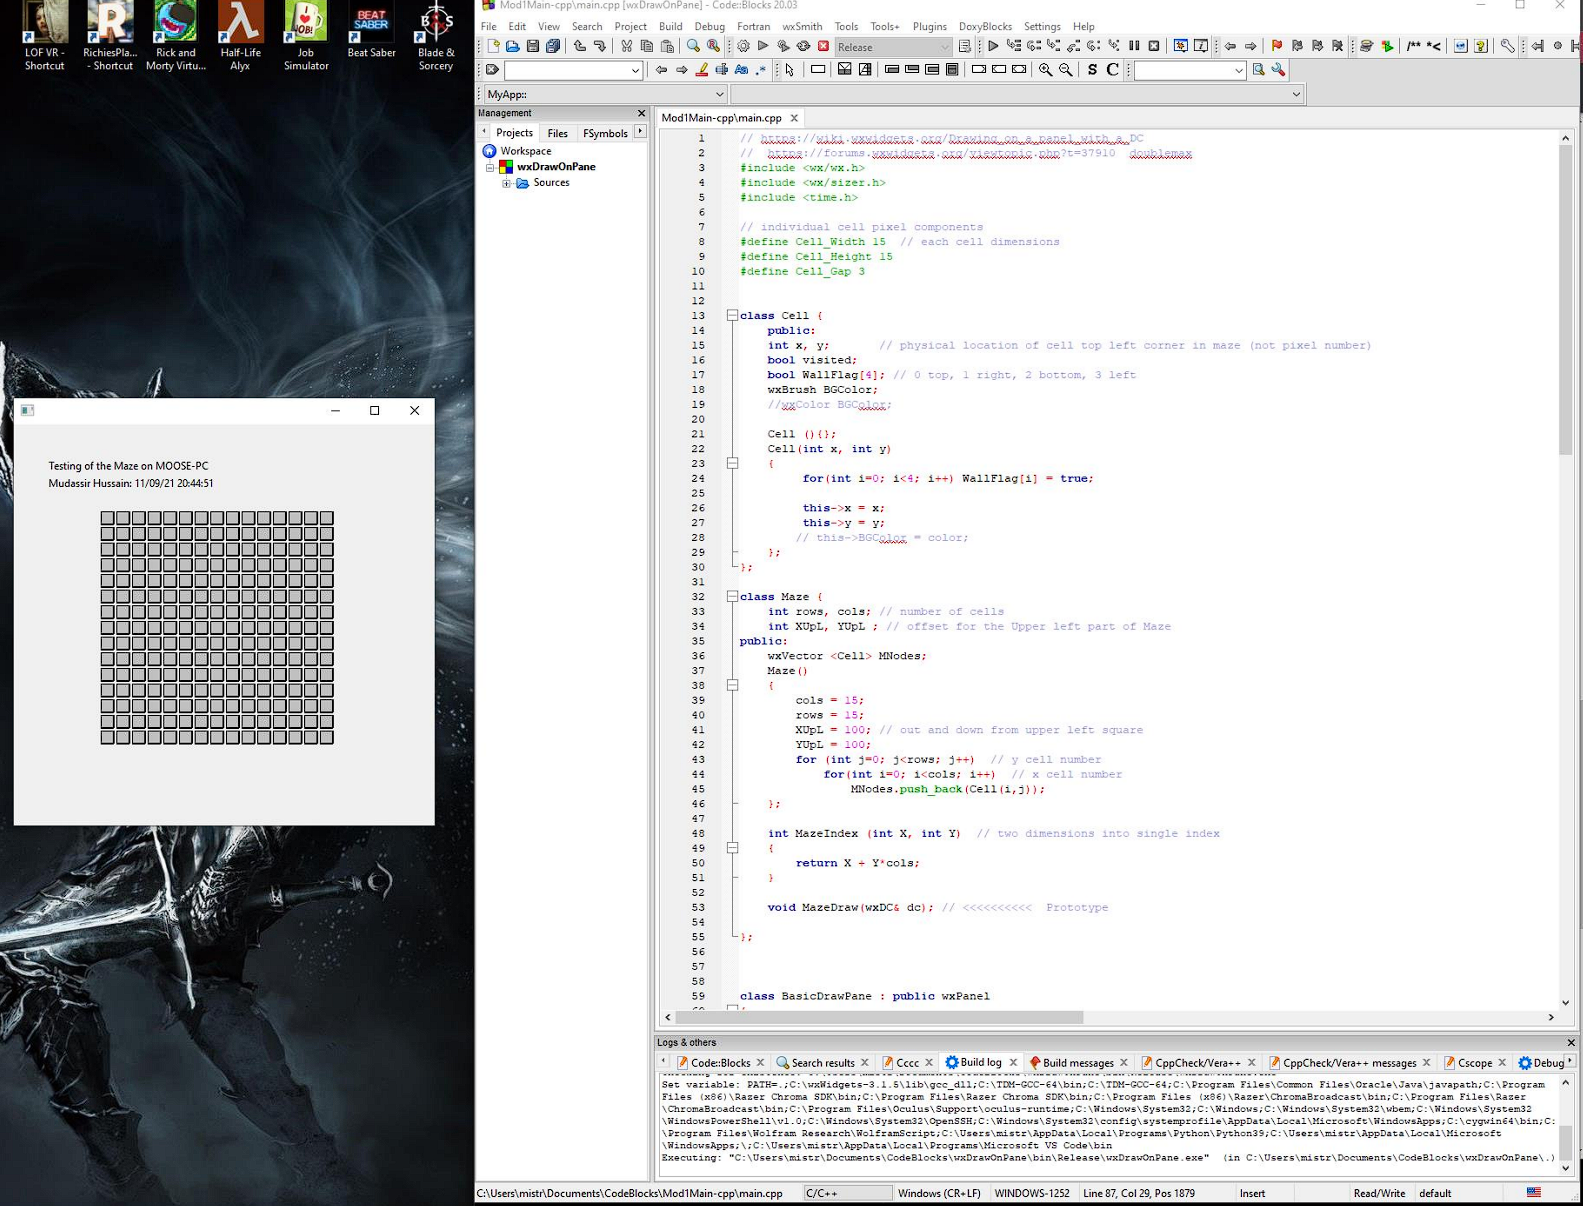Click the Zoom in magnifier icon
The width and height of the screenshot is (1583, 1206).
coord(1045,70)
